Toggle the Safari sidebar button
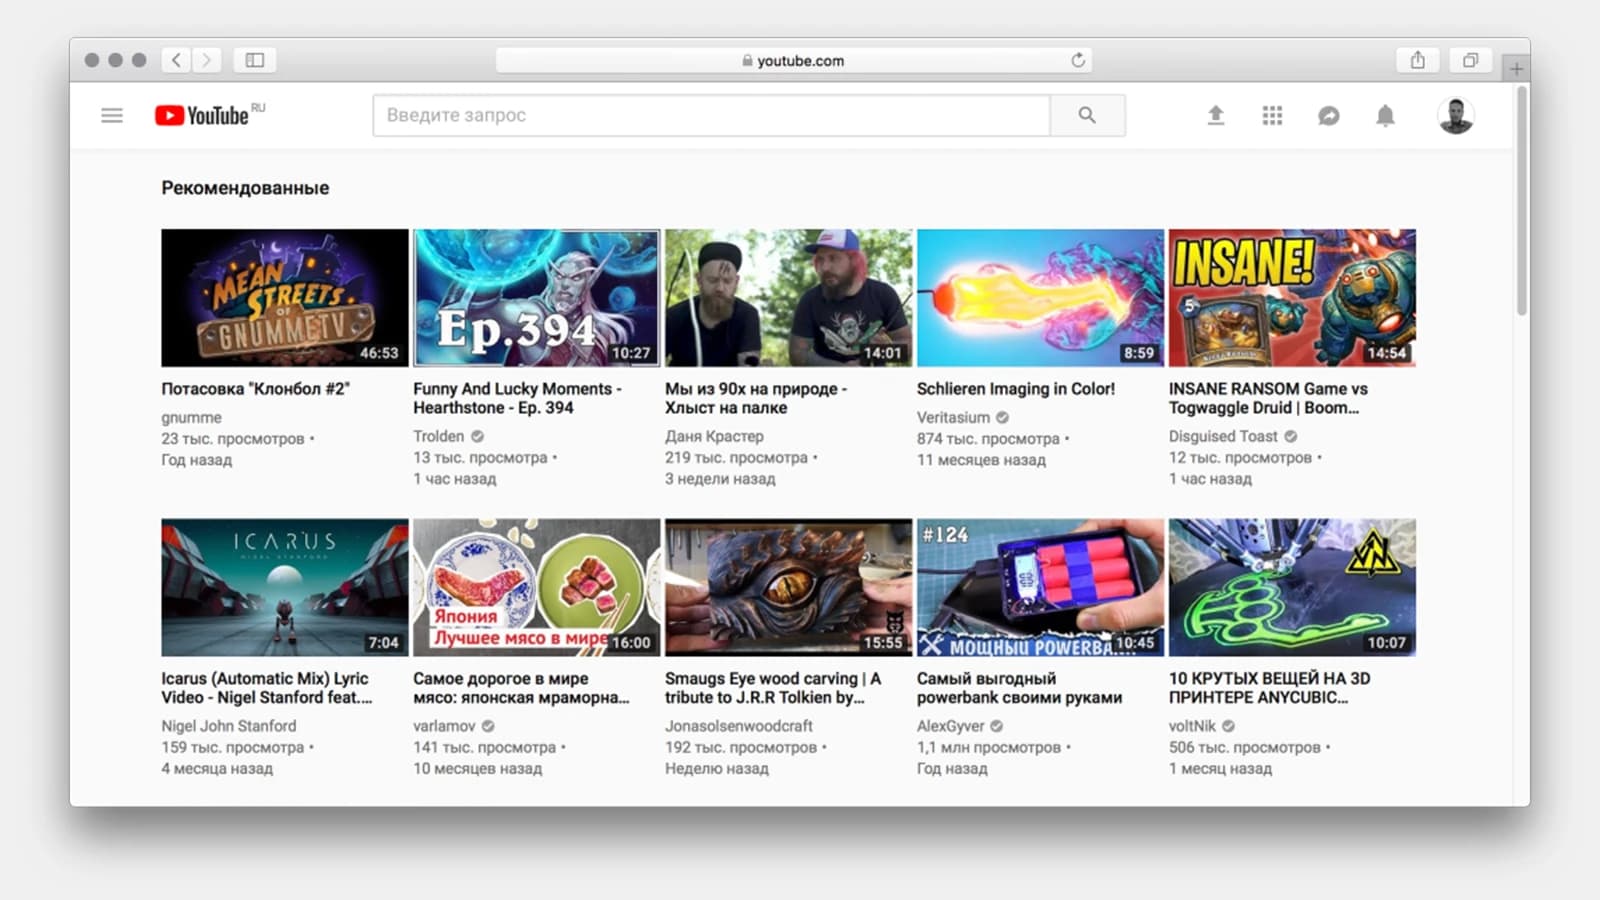 coord(255,60)
